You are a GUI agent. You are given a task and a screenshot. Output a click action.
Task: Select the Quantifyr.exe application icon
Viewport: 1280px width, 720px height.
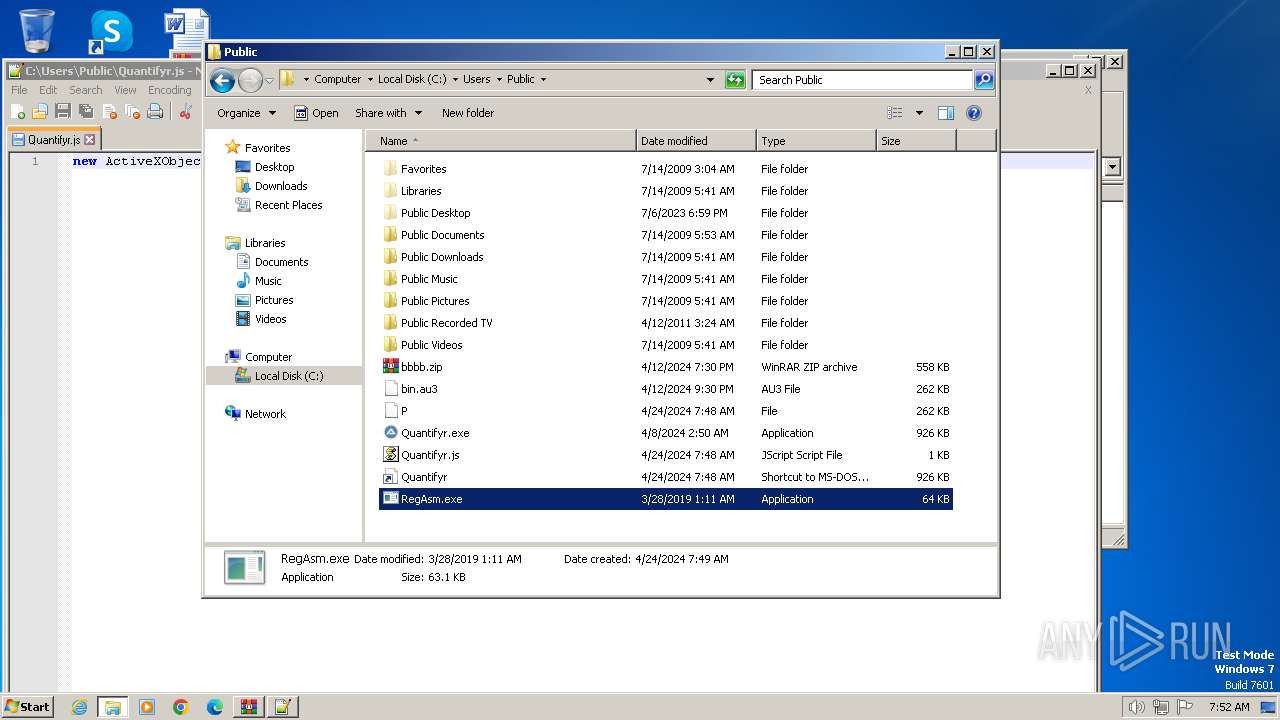[391, 433]
